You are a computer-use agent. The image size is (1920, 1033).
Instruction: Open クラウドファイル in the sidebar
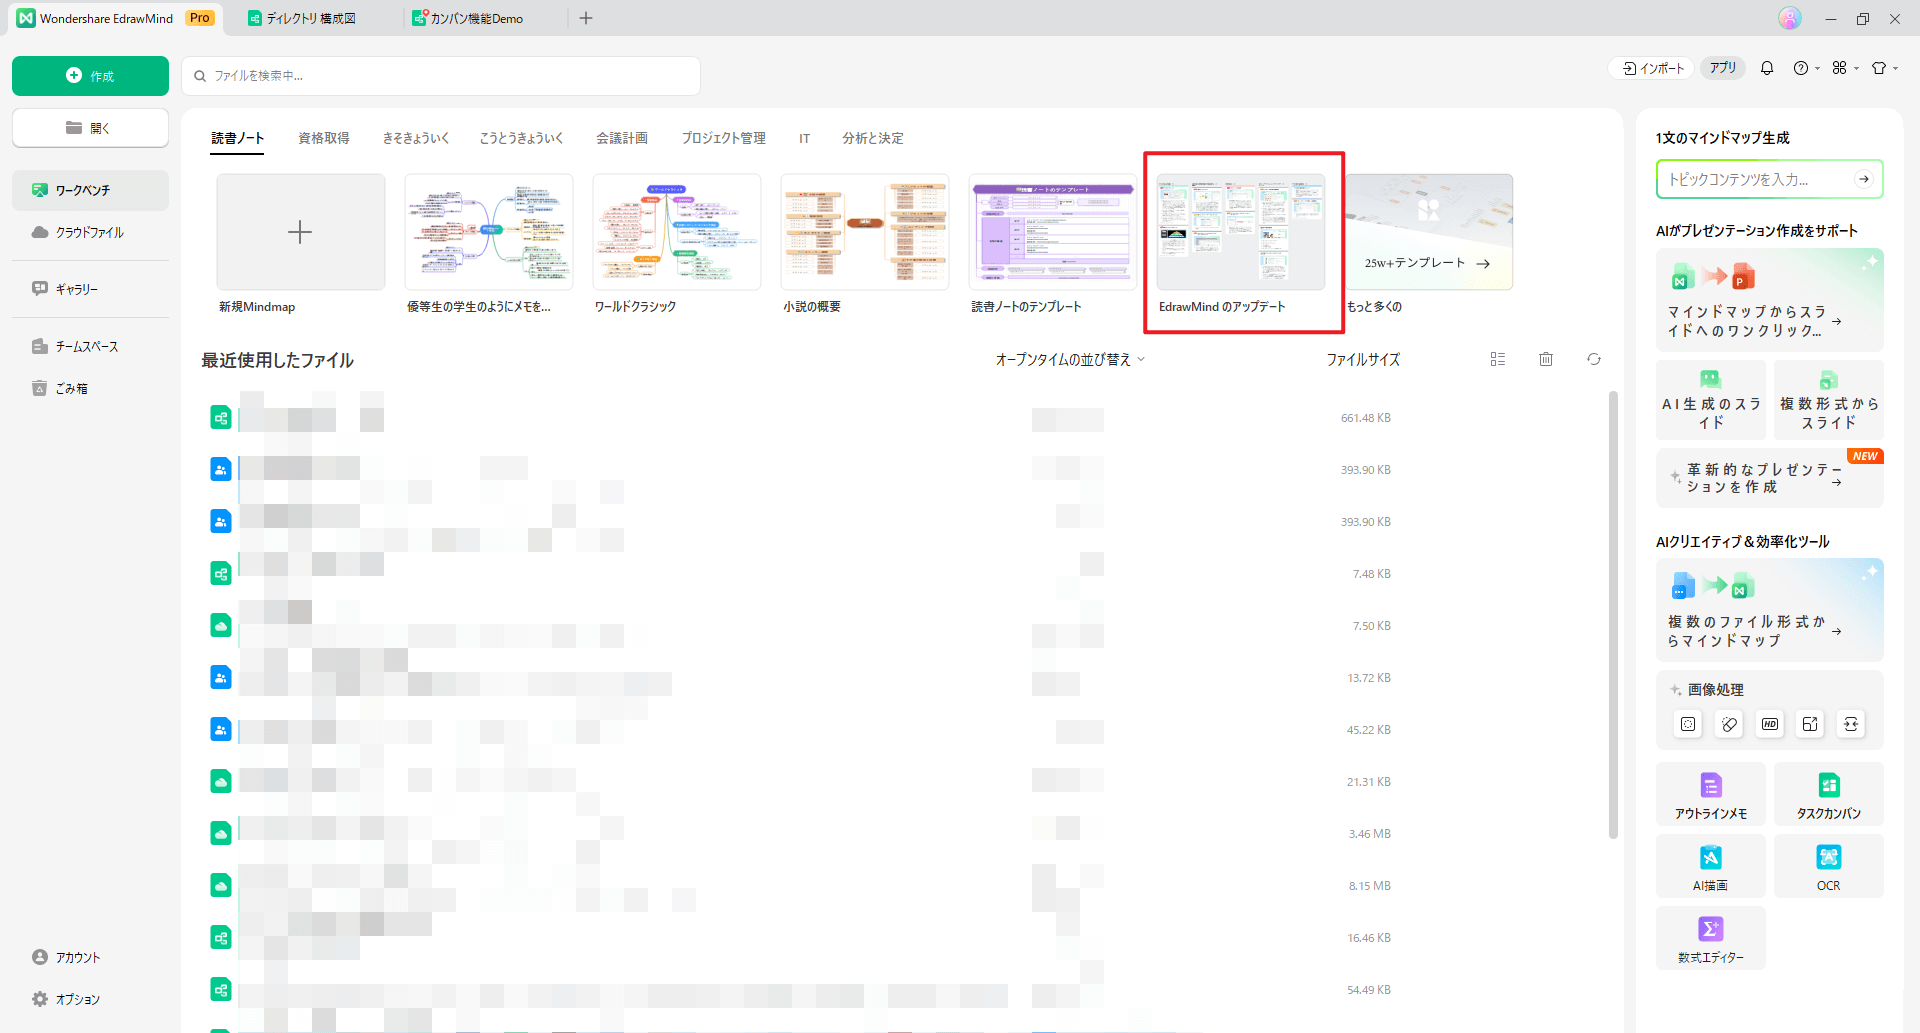click(x=90, y=232)
